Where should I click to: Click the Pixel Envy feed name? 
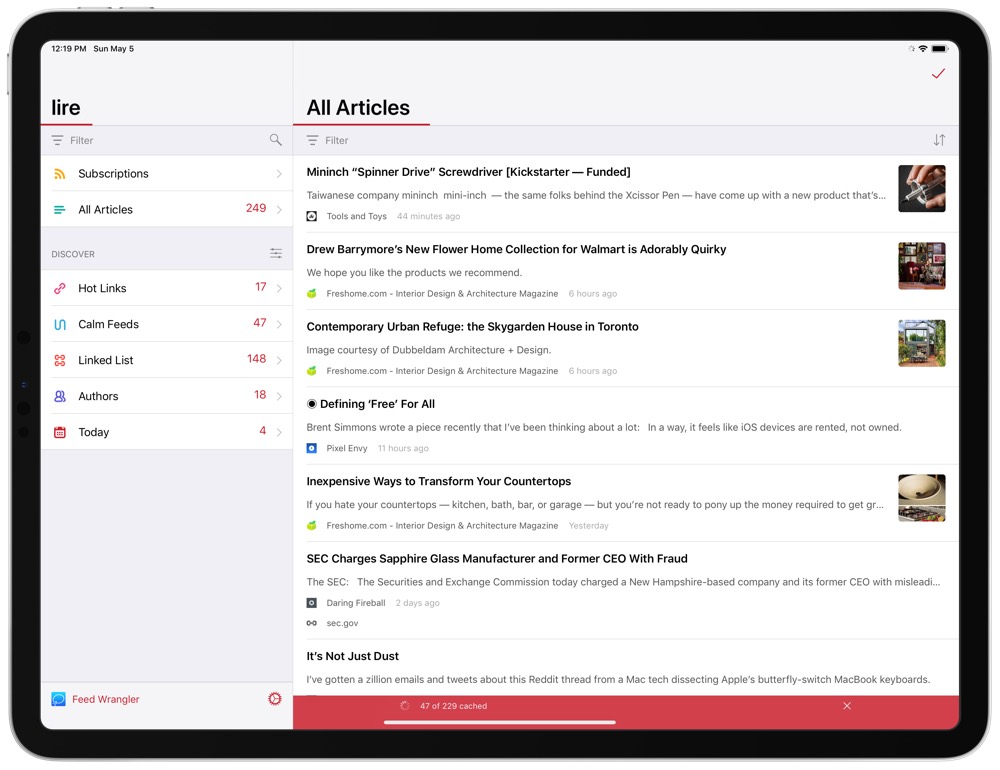tap(347, 448)
